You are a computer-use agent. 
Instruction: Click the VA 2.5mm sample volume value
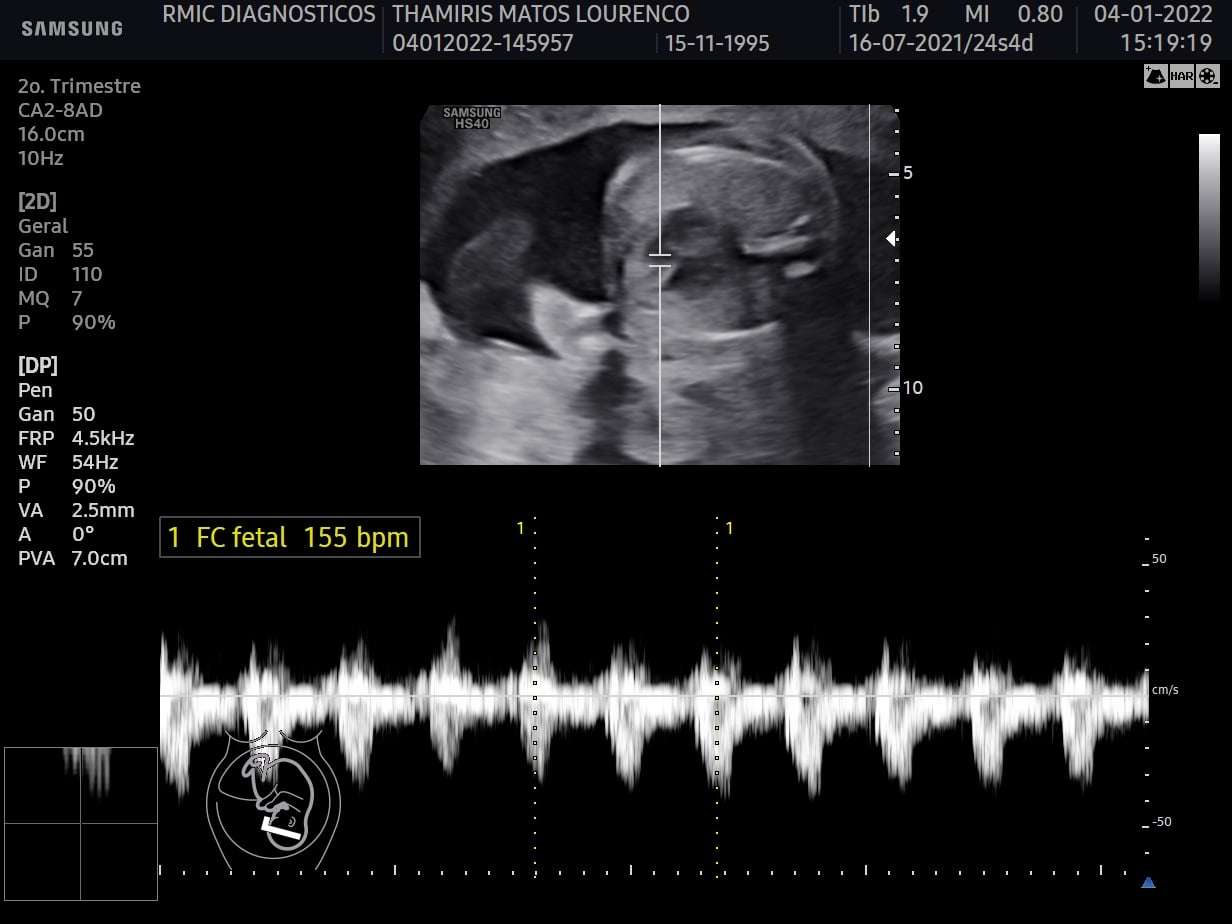click(x=76, y=510)
